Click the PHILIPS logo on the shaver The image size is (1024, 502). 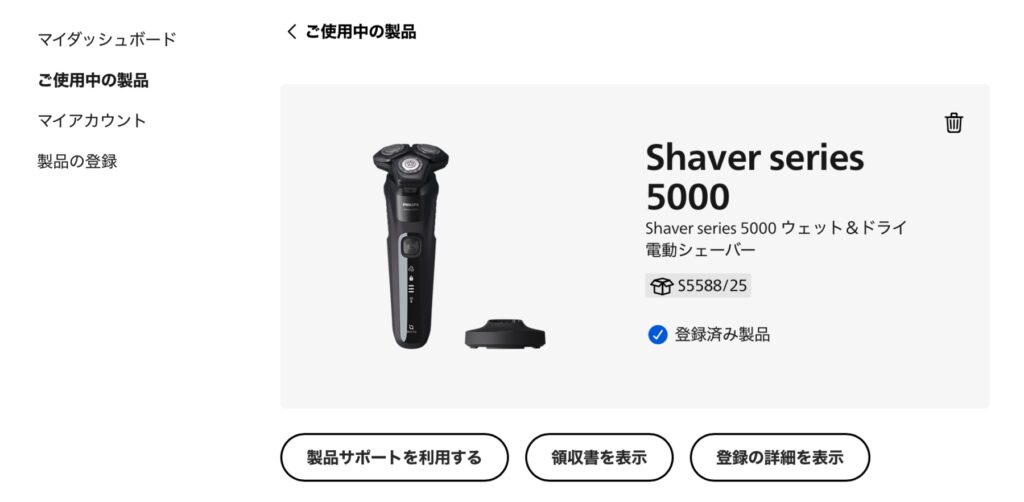click(409, 204)
